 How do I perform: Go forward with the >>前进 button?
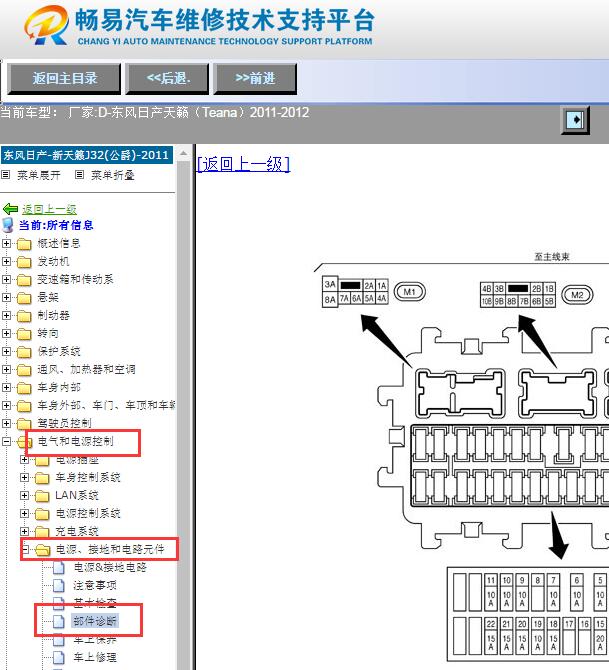point(255,79)
